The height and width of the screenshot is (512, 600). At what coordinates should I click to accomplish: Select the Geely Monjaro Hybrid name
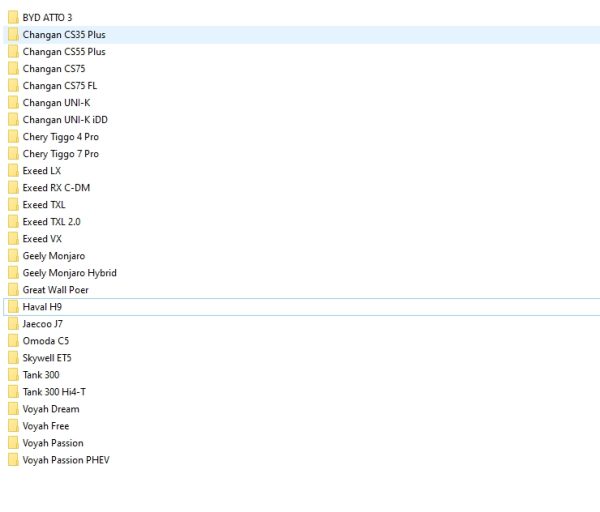click(70, 273)
